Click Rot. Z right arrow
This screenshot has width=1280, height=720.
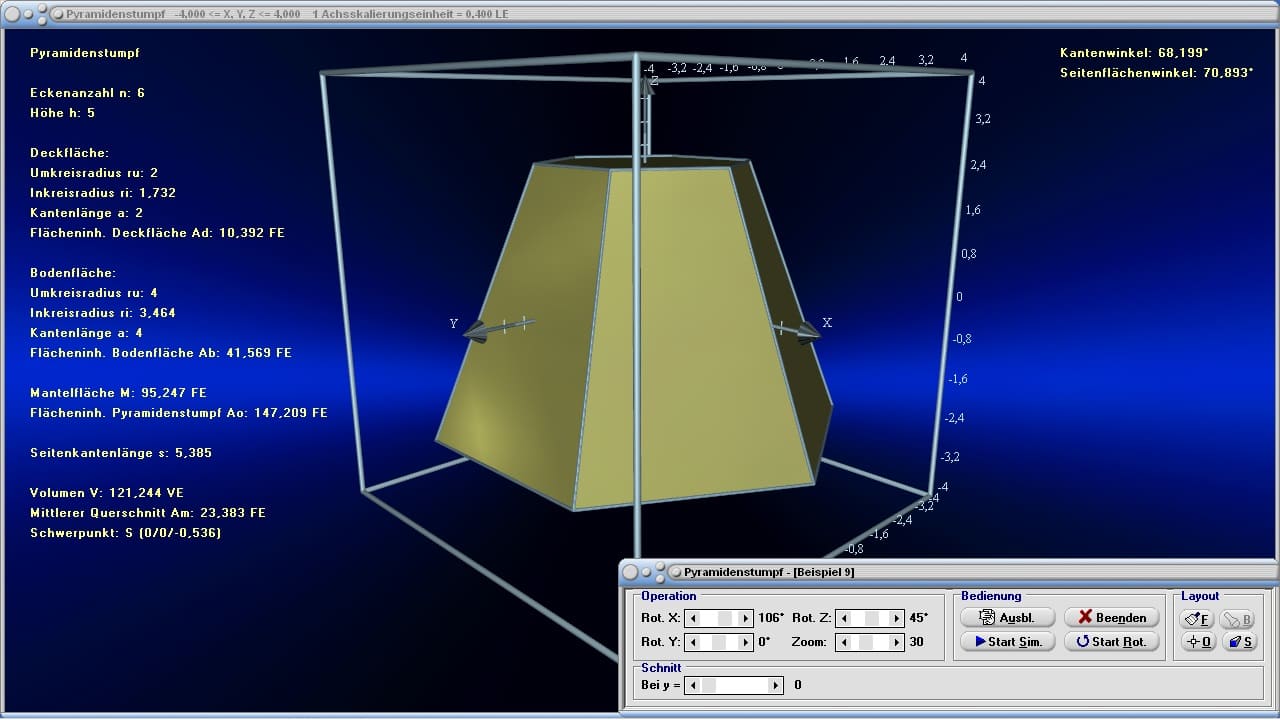point(896,618)
